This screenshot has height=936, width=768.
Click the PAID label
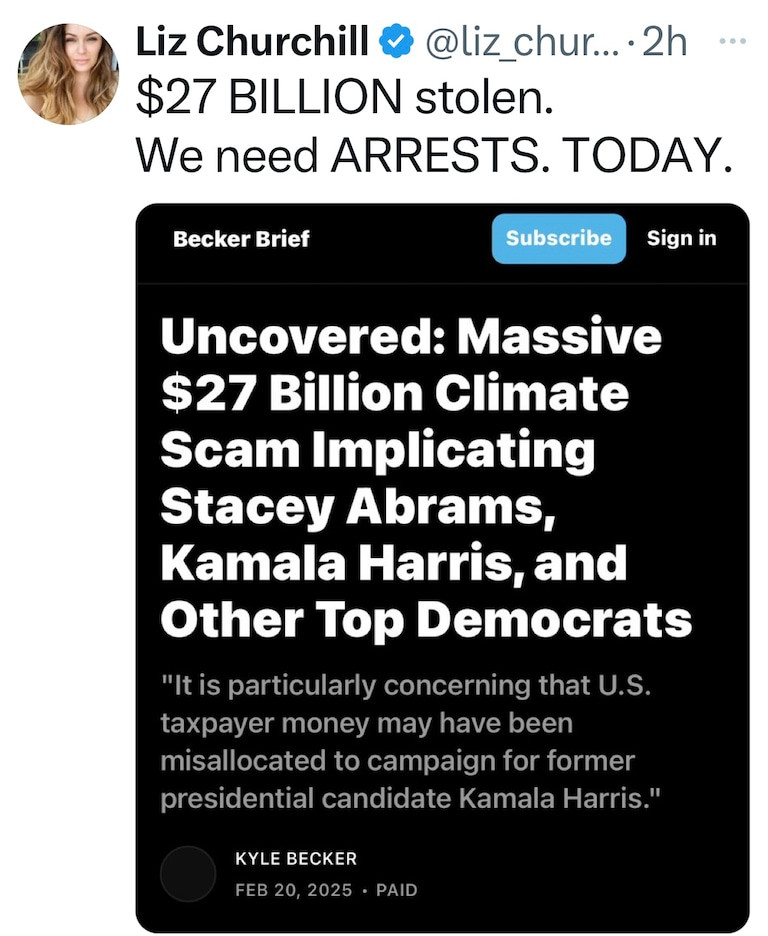pos(397,889)
